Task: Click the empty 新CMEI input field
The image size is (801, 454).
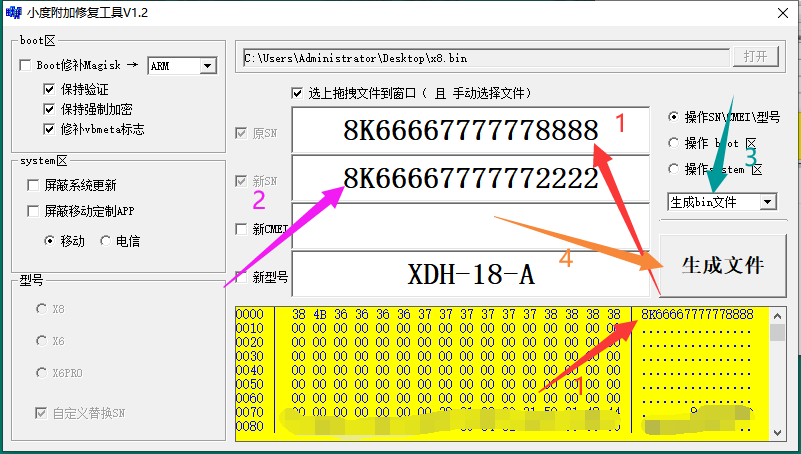Action: coord(470,226)
